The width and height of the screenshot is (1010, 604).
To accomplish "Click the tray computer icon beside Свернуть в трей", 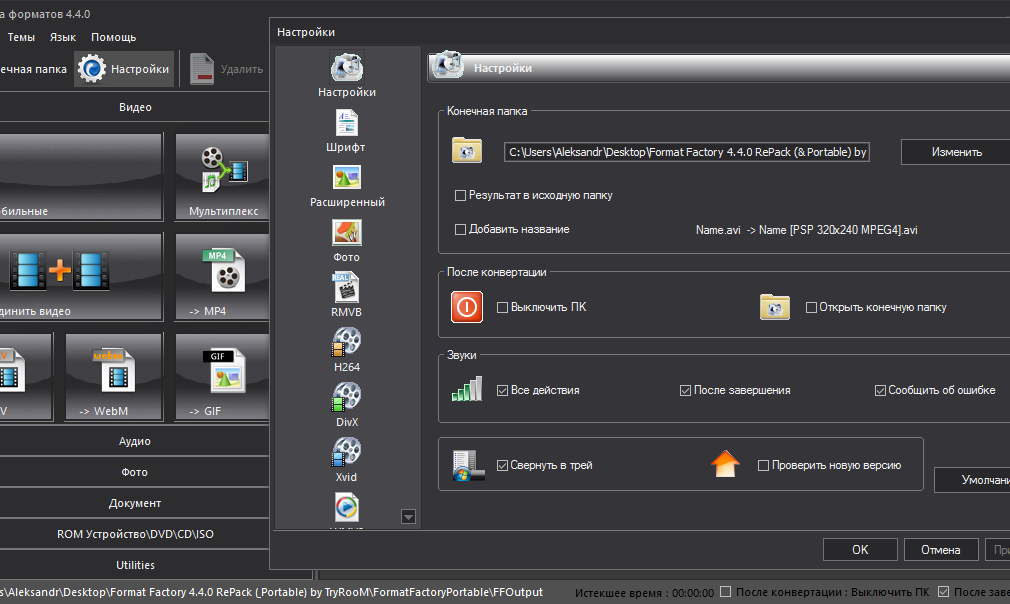I will (x=468, y=466).
